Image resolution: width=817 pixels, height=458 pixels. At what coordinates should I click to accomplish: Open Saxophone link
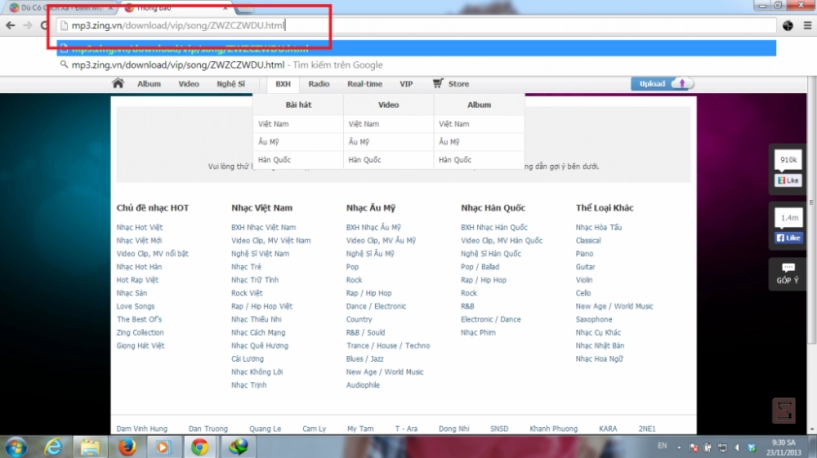[x=594, y=319]
